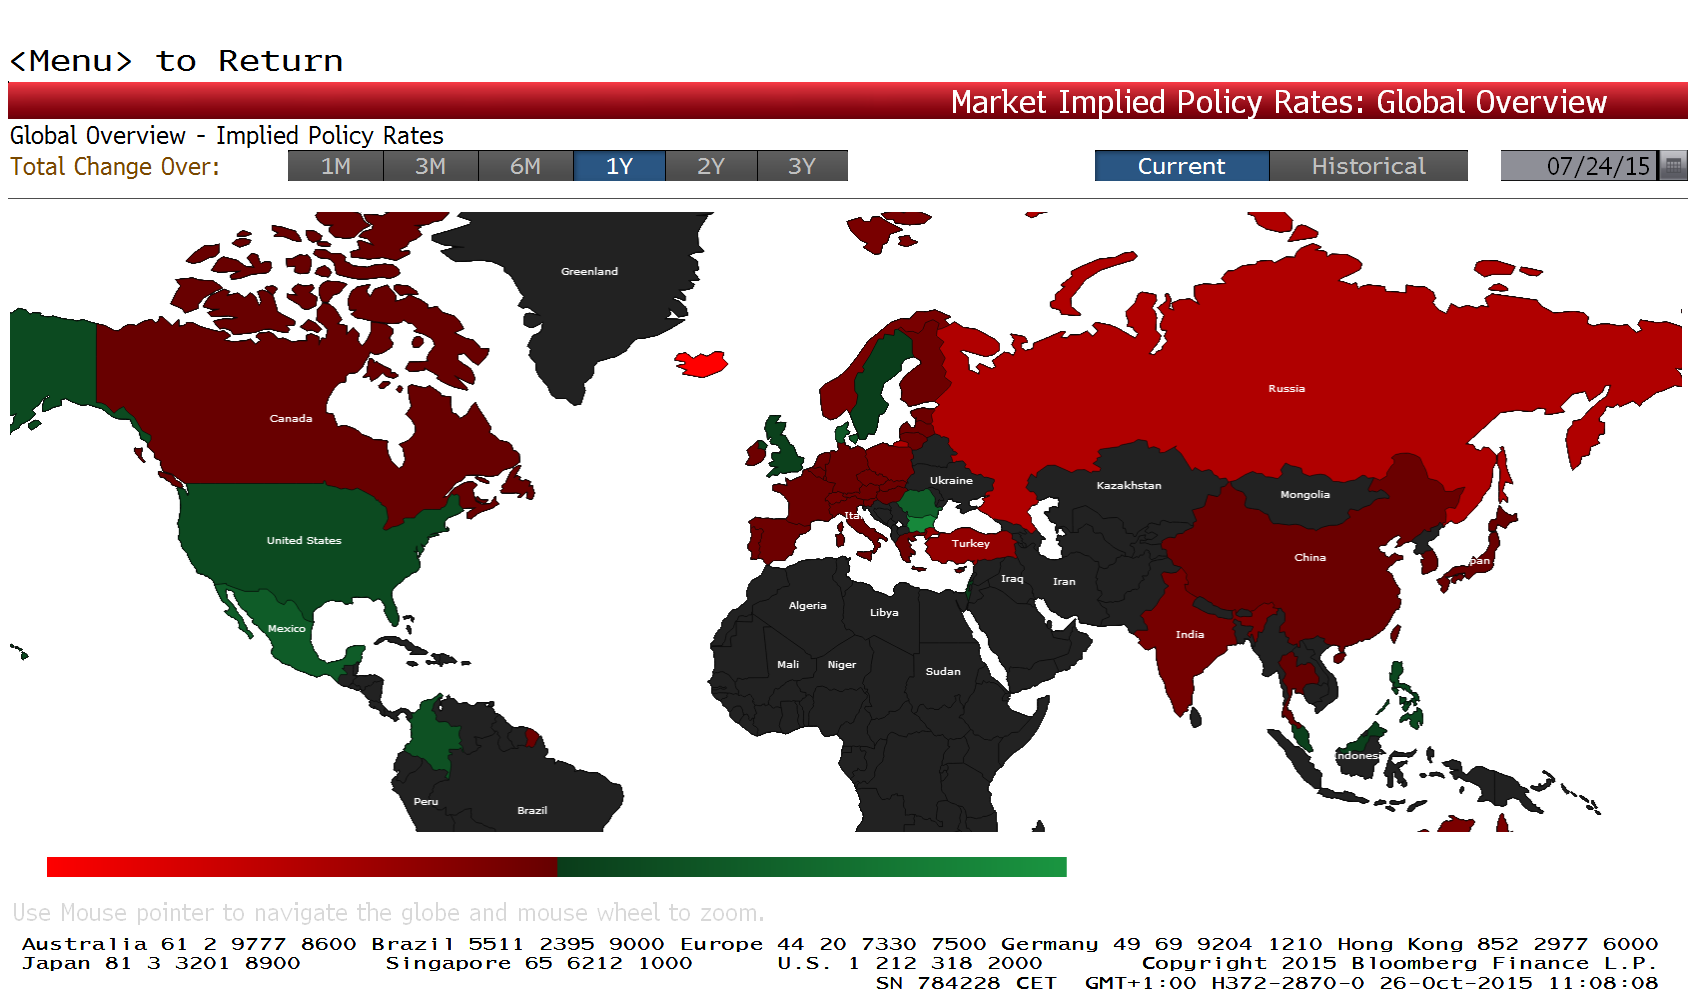Click Mexico on the map
Screen dimensions: 1696x1001
coord(286,629)
